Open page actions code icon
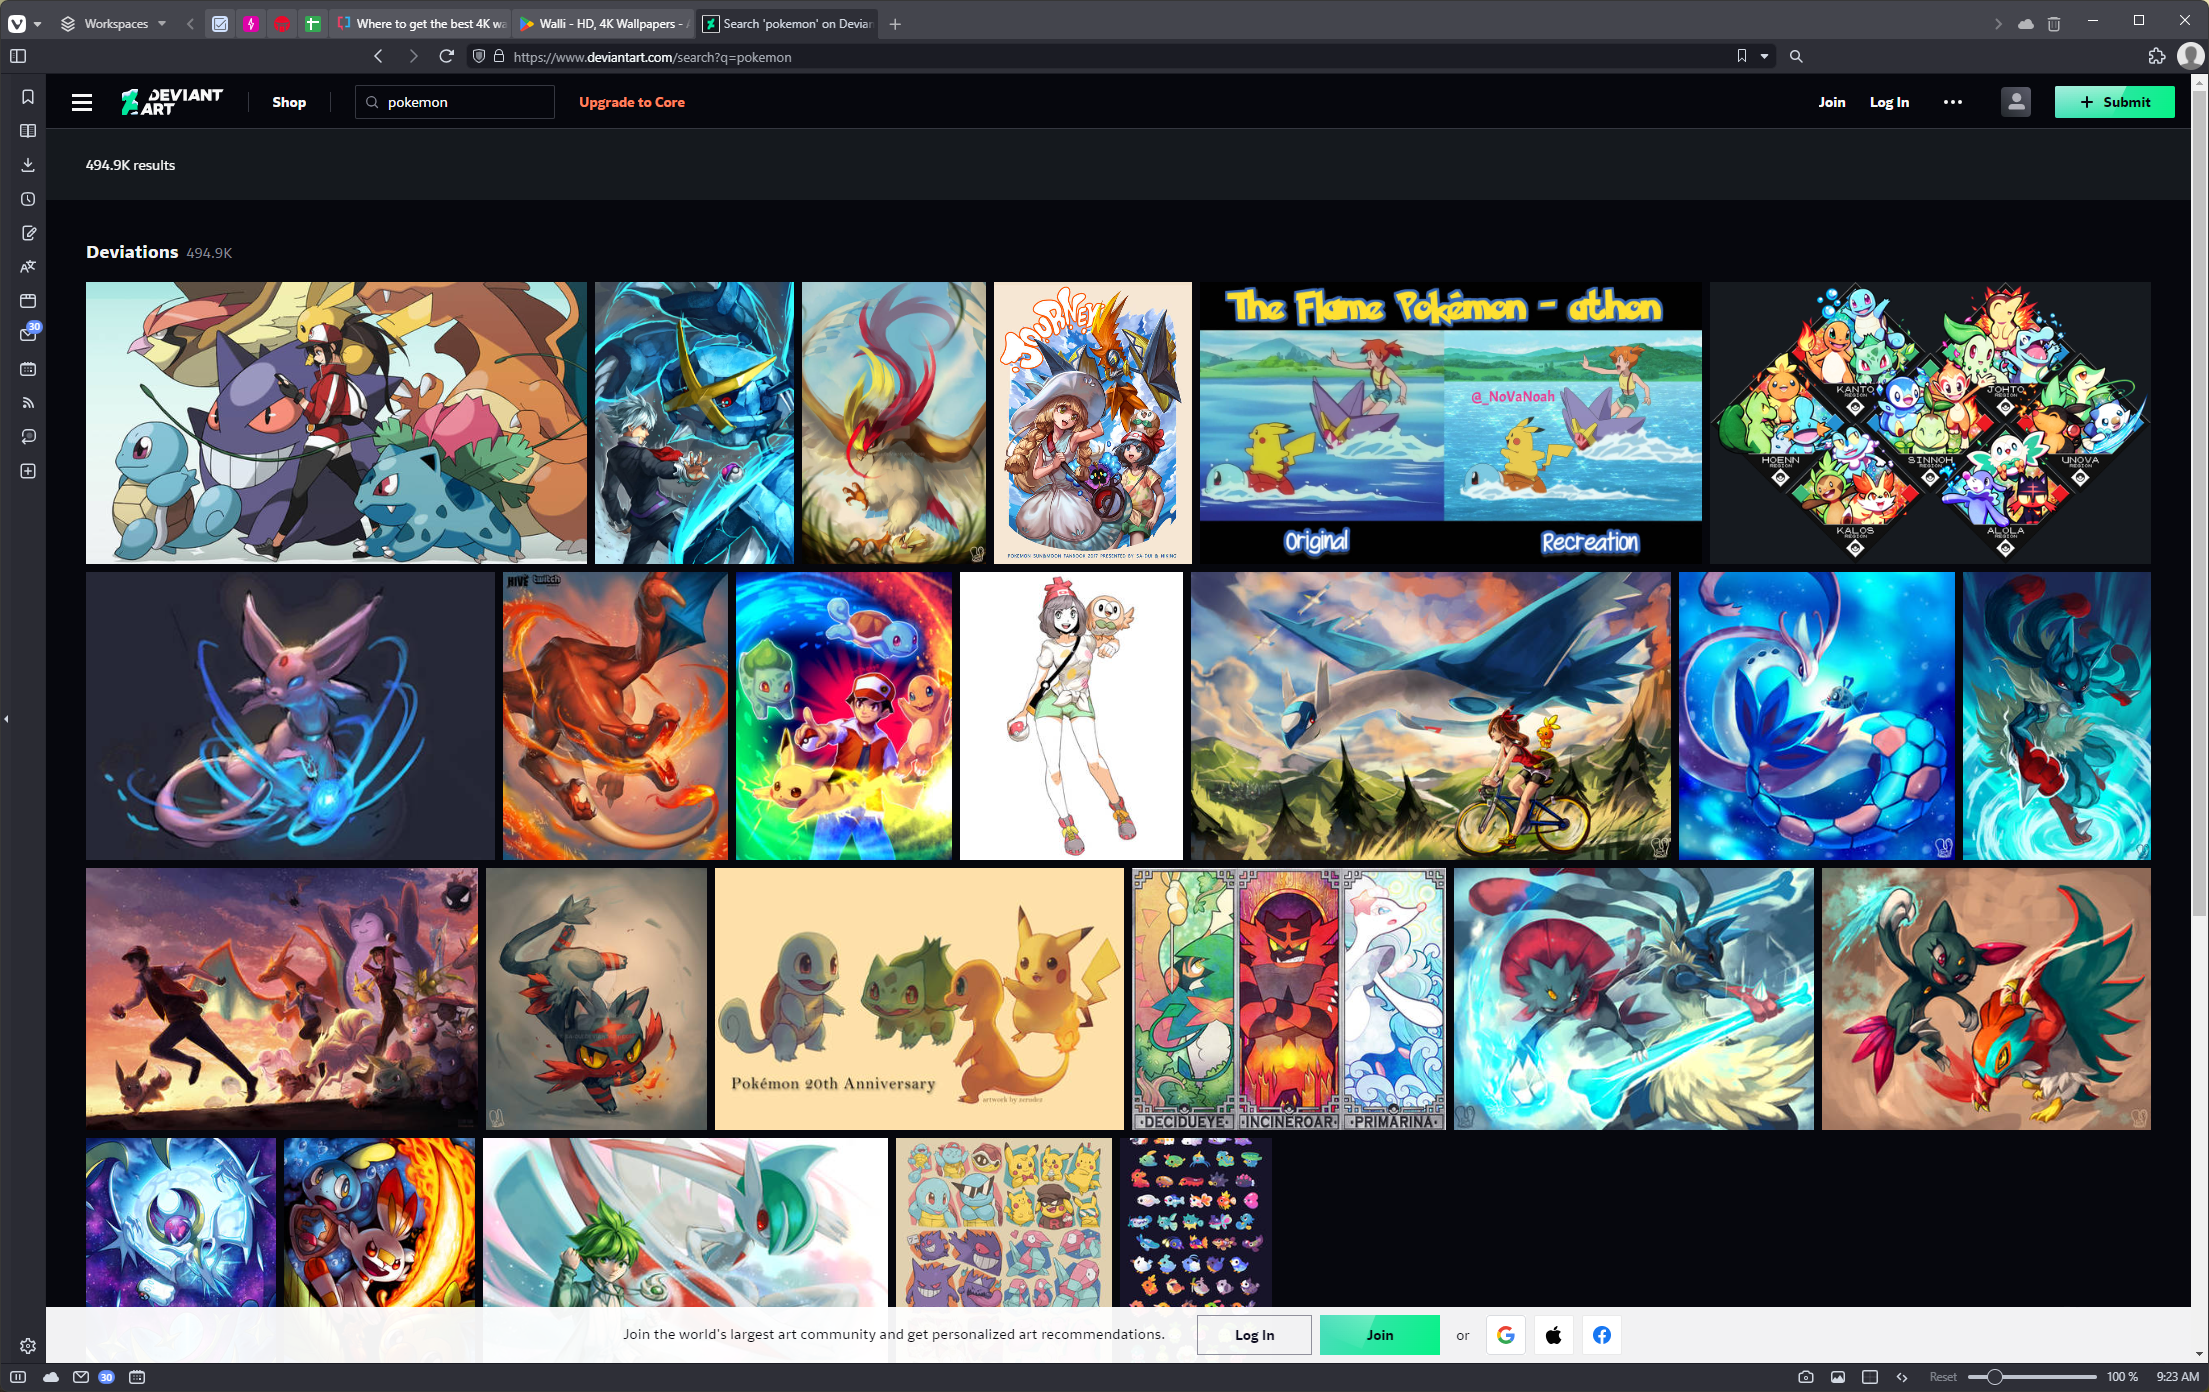This screenshot has height=1392, width=2209. pyautogui.click(x=1902, y=1377)
